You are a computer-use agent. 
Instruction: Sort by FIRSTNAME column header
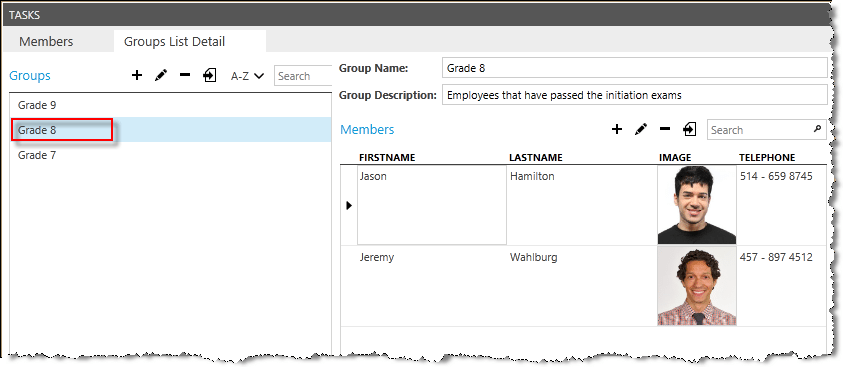coord(387,157)
